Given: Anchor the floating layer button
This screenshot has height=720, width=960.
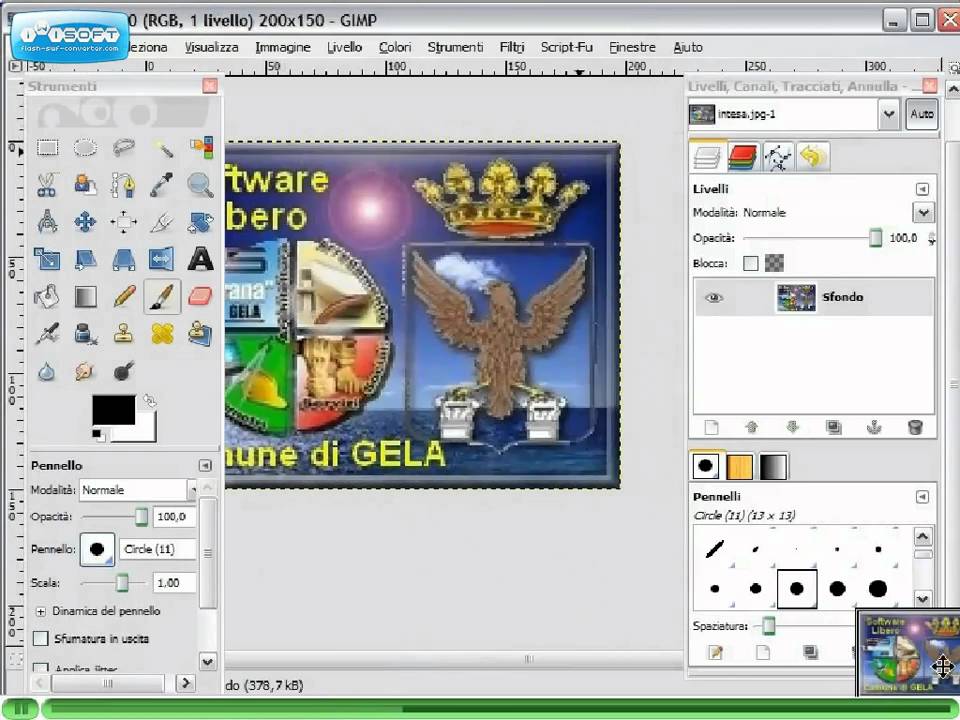Looking at the screenshot, I should [x=874, y=427].
